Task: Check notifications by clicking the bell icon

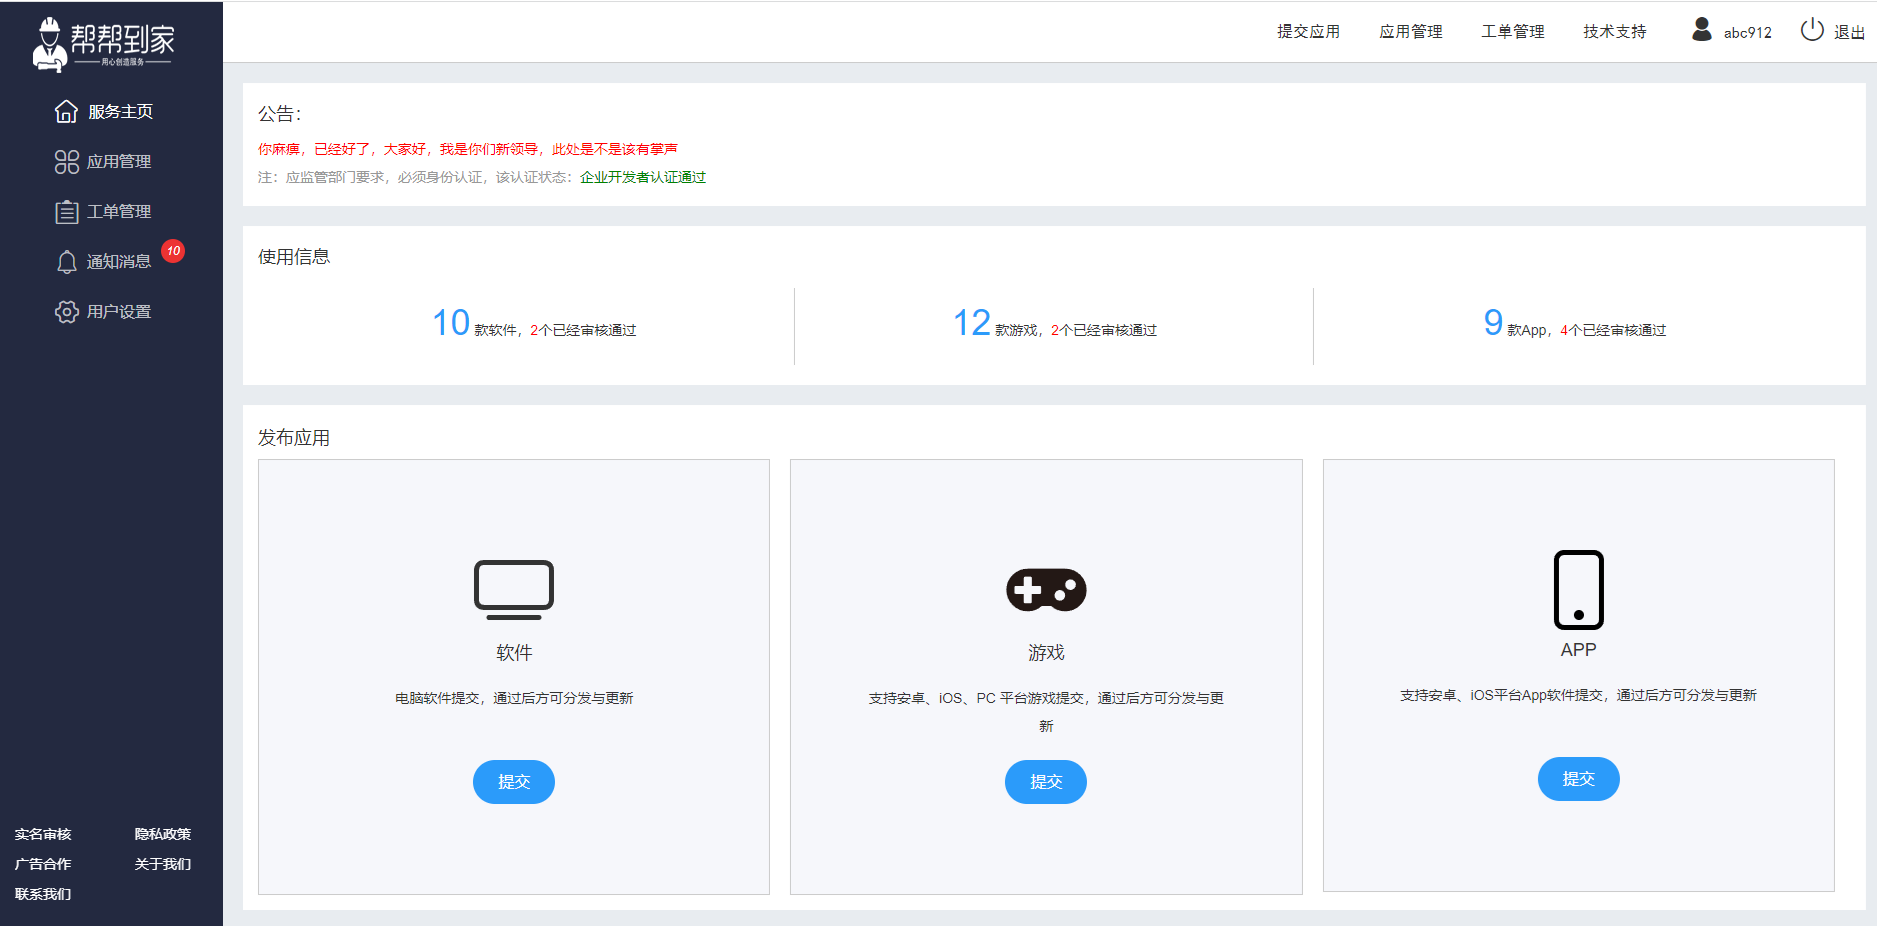Action: 66,261
